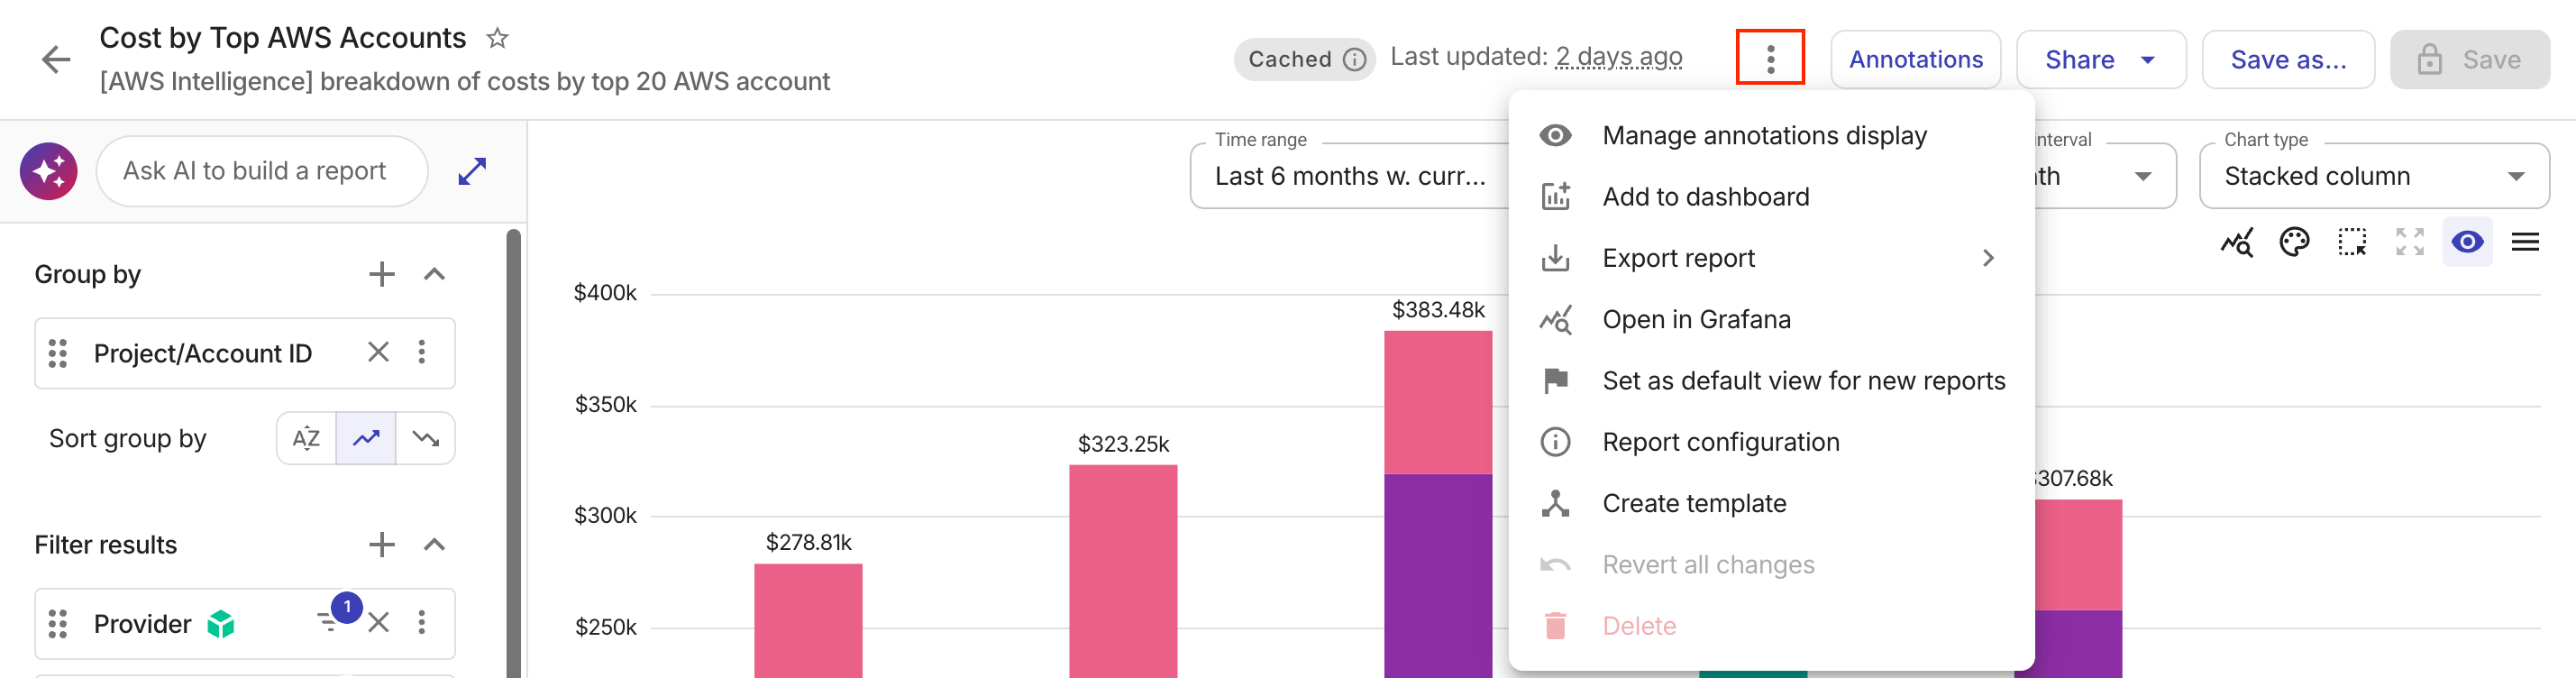The height and width of the screenshot is (678, 2576).
Task: Grab the Project/Account ID drag handle
Action: (x=58, y=353)
